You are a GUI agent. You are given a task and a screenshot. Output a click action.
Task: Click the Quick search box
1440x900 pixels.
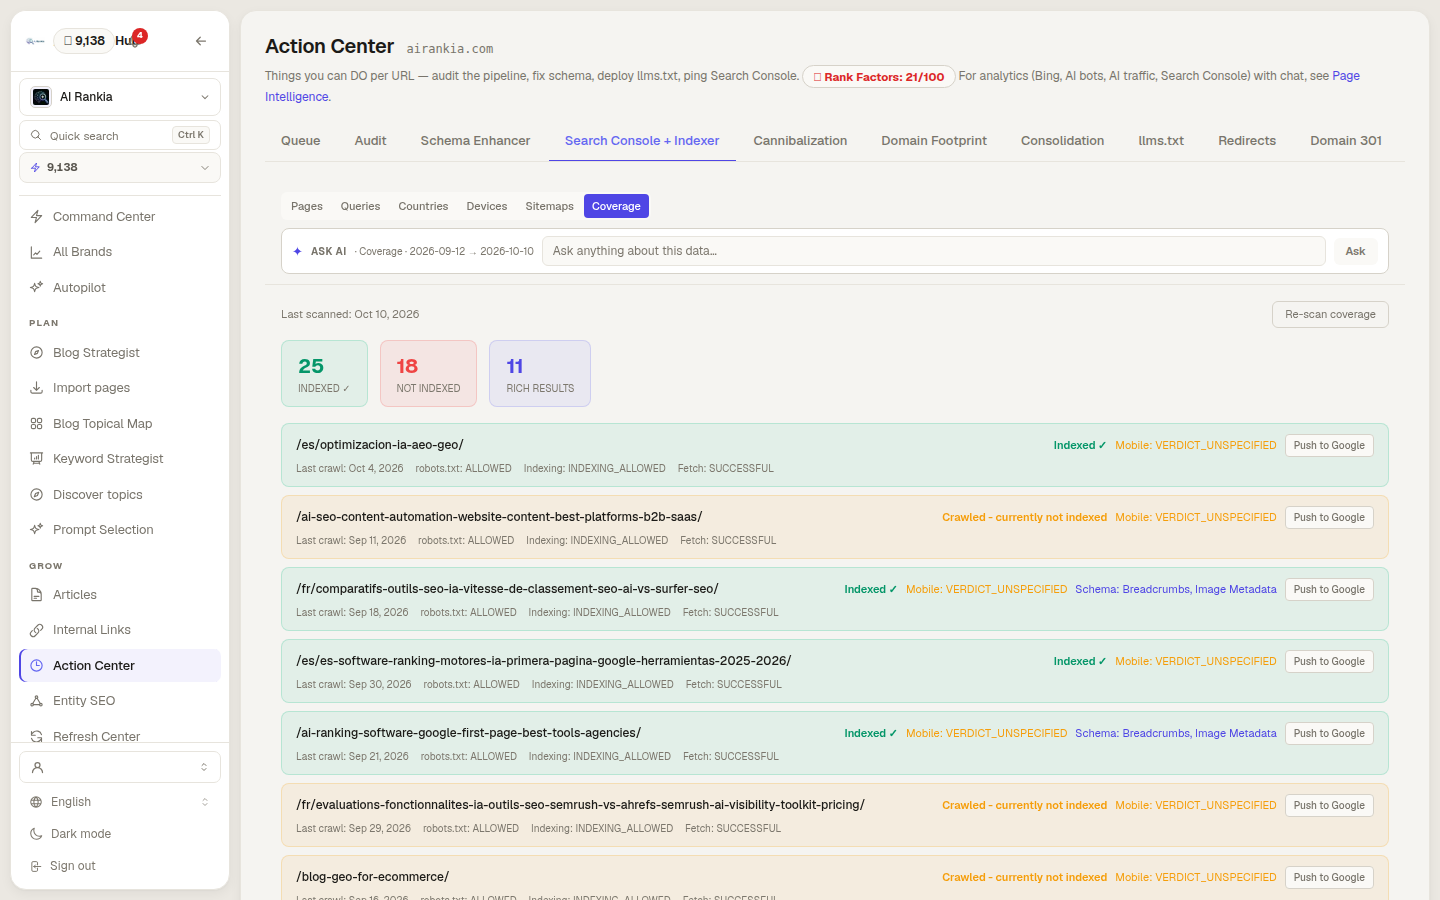tap(120, 135)
